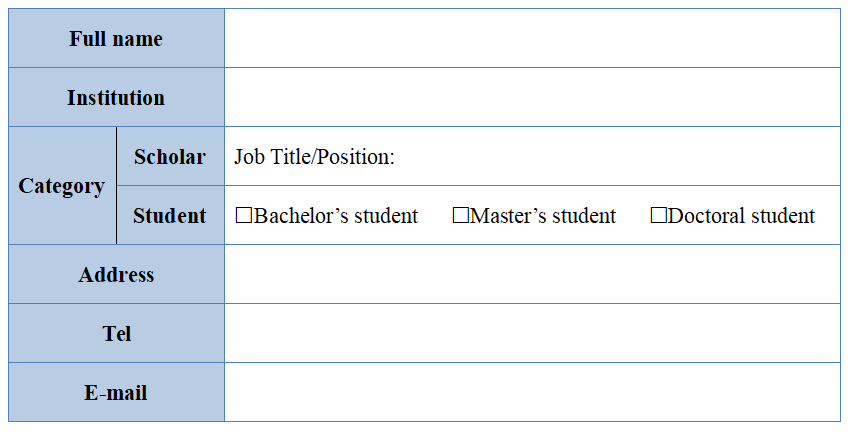Click the 'Job Title/Position:' text
The height and width of the screenshot is (437, 854).
315,157
